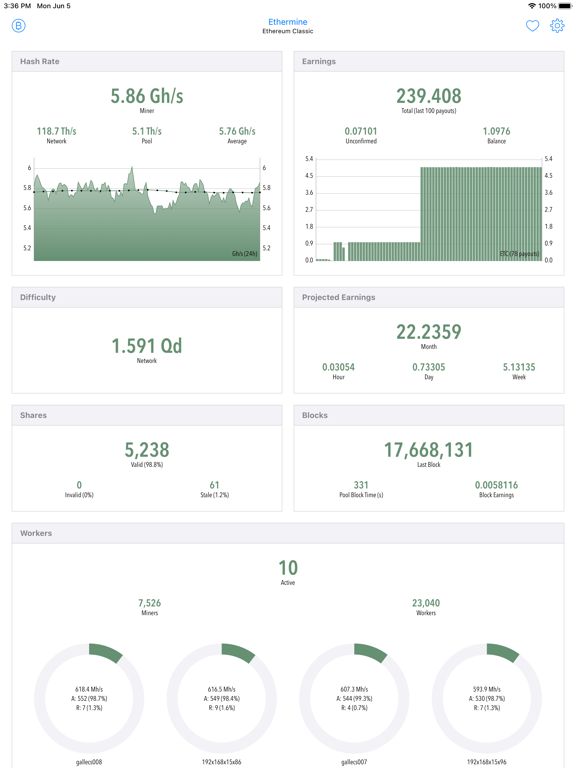Viewport: 576px width, 768px height.
Task: Tap the 10 Active workers count
Action: point(288,568)
